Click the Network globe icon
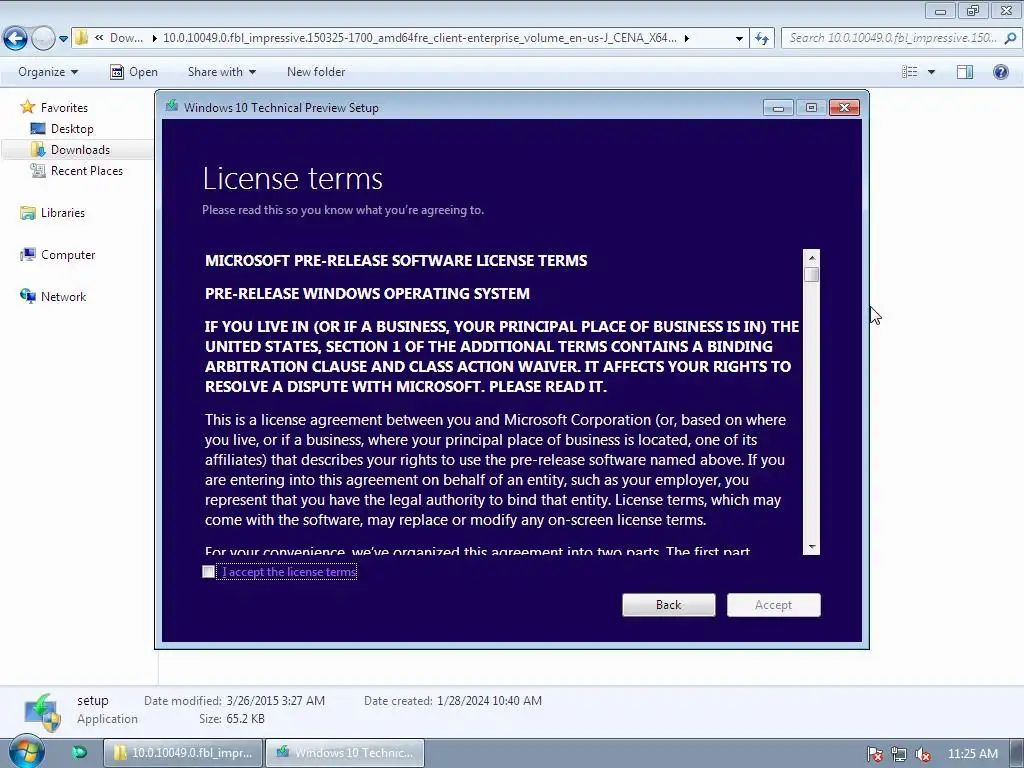 pyautogui.click(x=27, y=296)
